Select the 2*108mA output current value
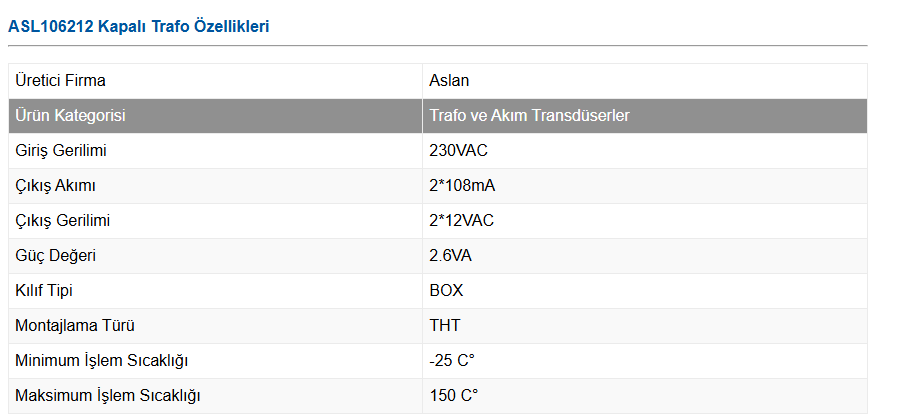This screenshot has height=419, width=906. 464,186
